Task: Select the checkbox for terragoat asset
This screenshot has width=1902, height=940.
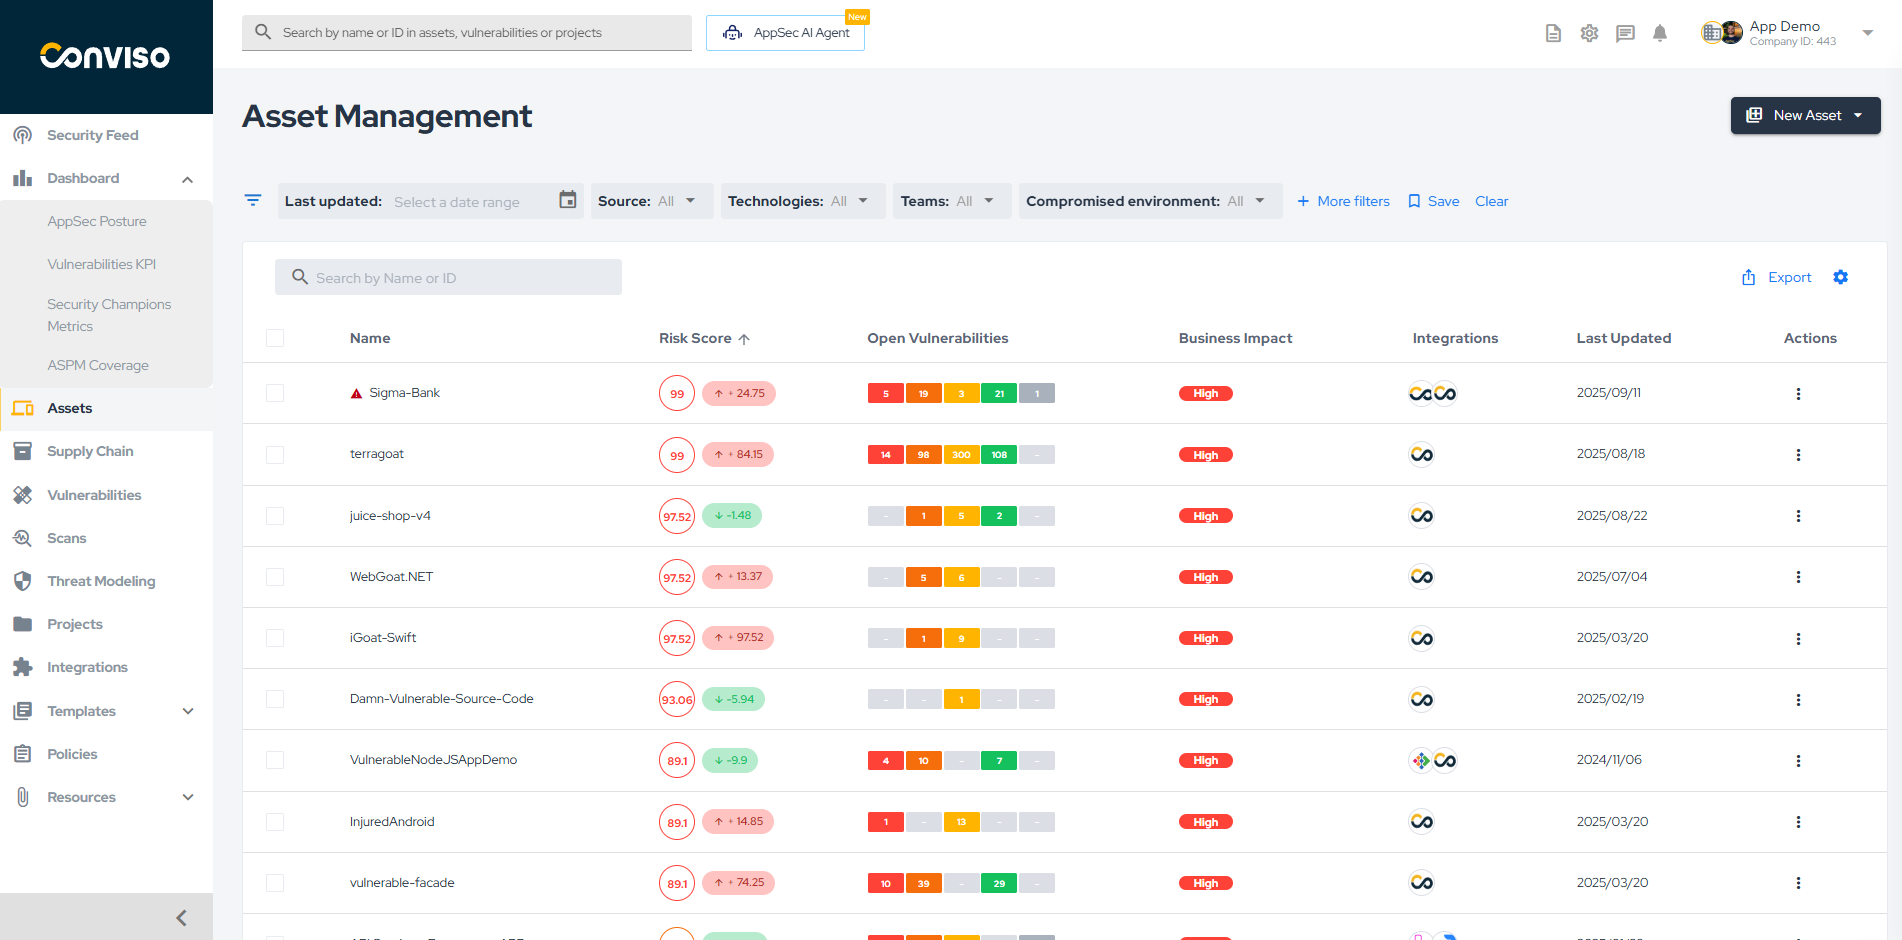Action: pos(275,454)
